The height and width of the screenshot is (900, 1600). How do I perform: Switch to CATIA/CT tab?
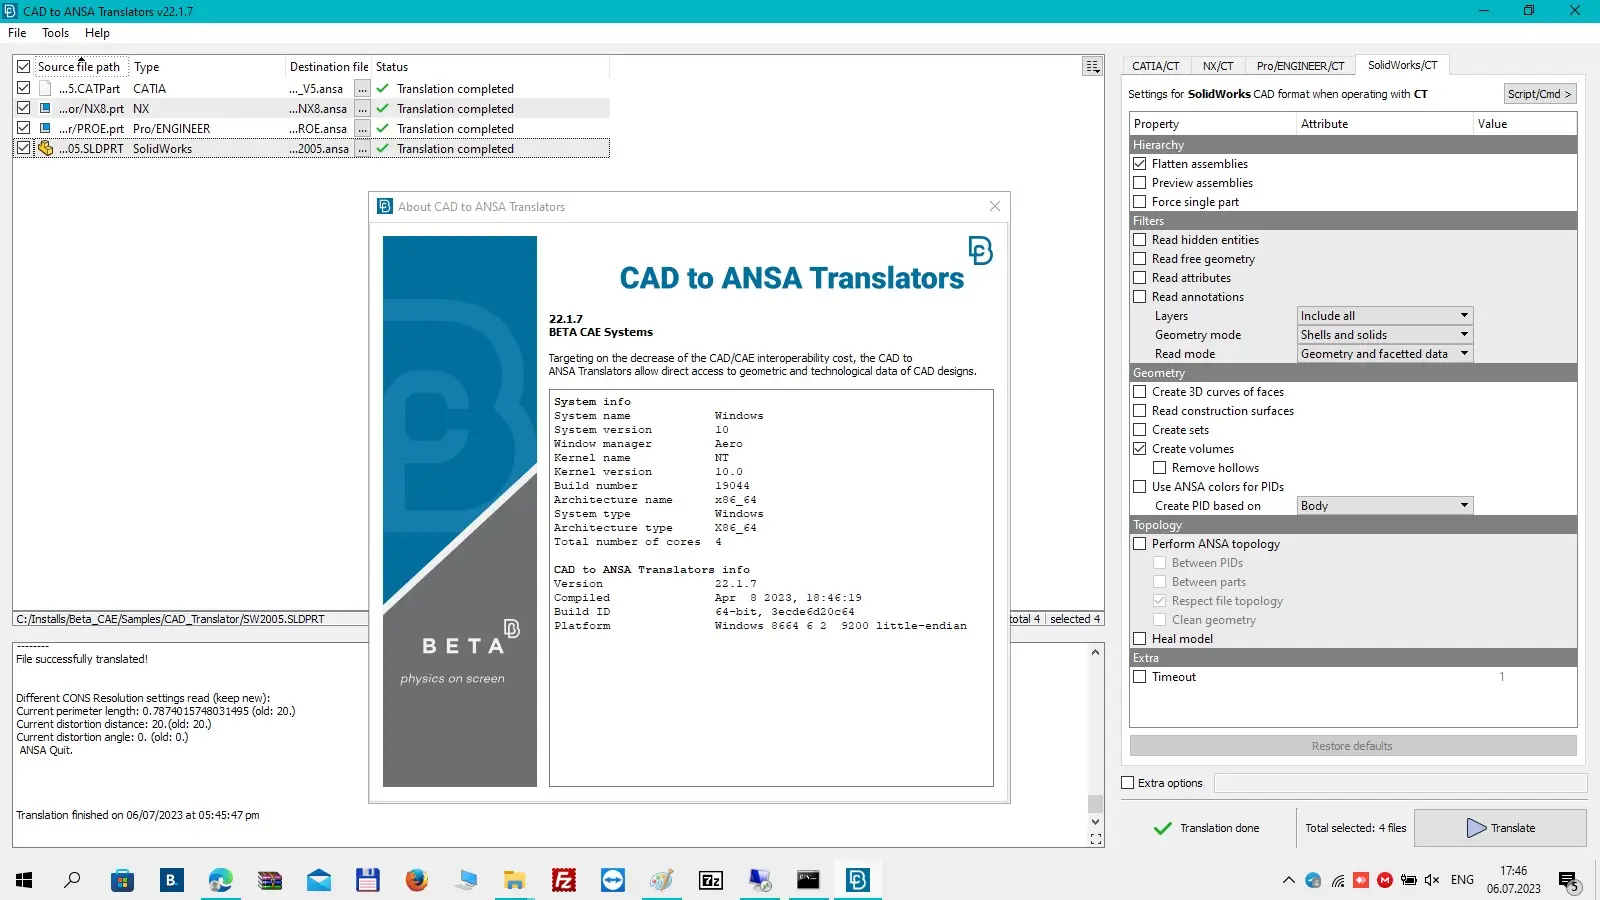coord(1156,65)
